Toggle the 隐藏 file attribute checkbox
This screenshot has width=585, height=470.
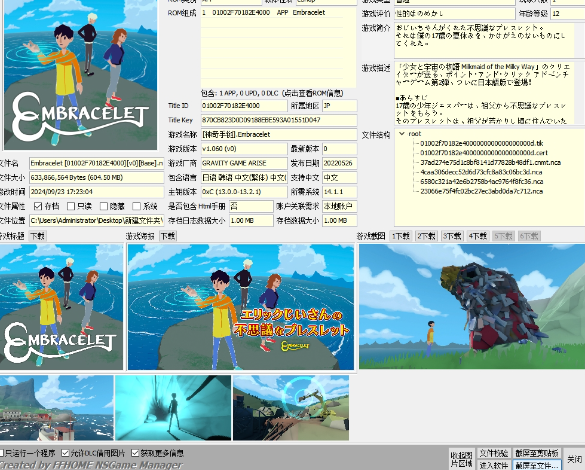coord(104,206)
